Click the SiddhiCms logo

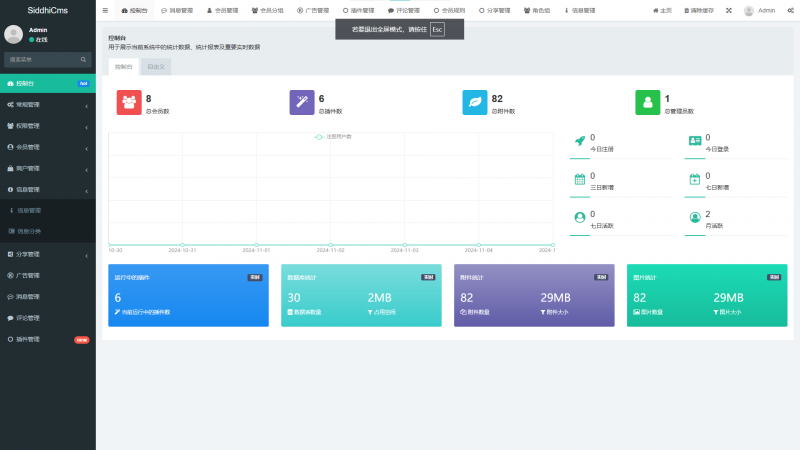click(x=47, y=10)
